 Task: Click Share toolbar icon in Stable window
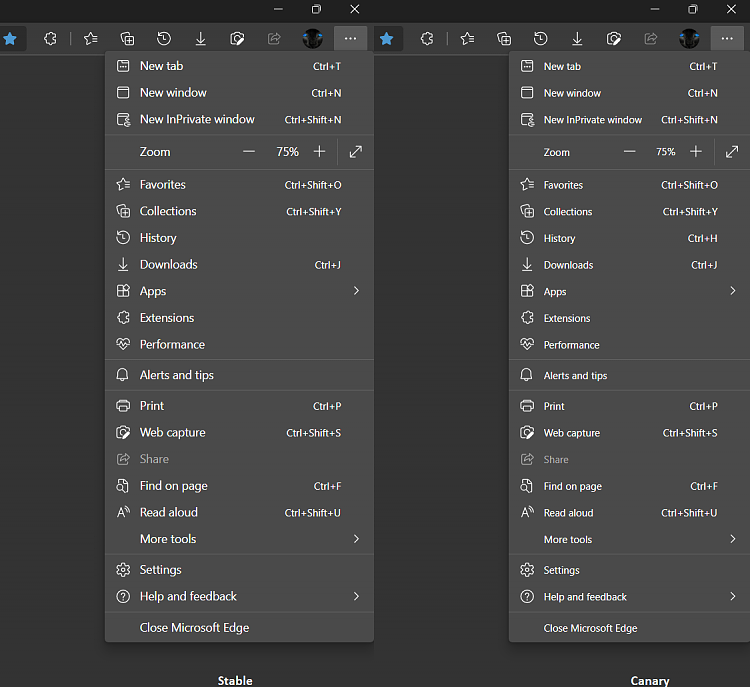(x=274, y=38)
